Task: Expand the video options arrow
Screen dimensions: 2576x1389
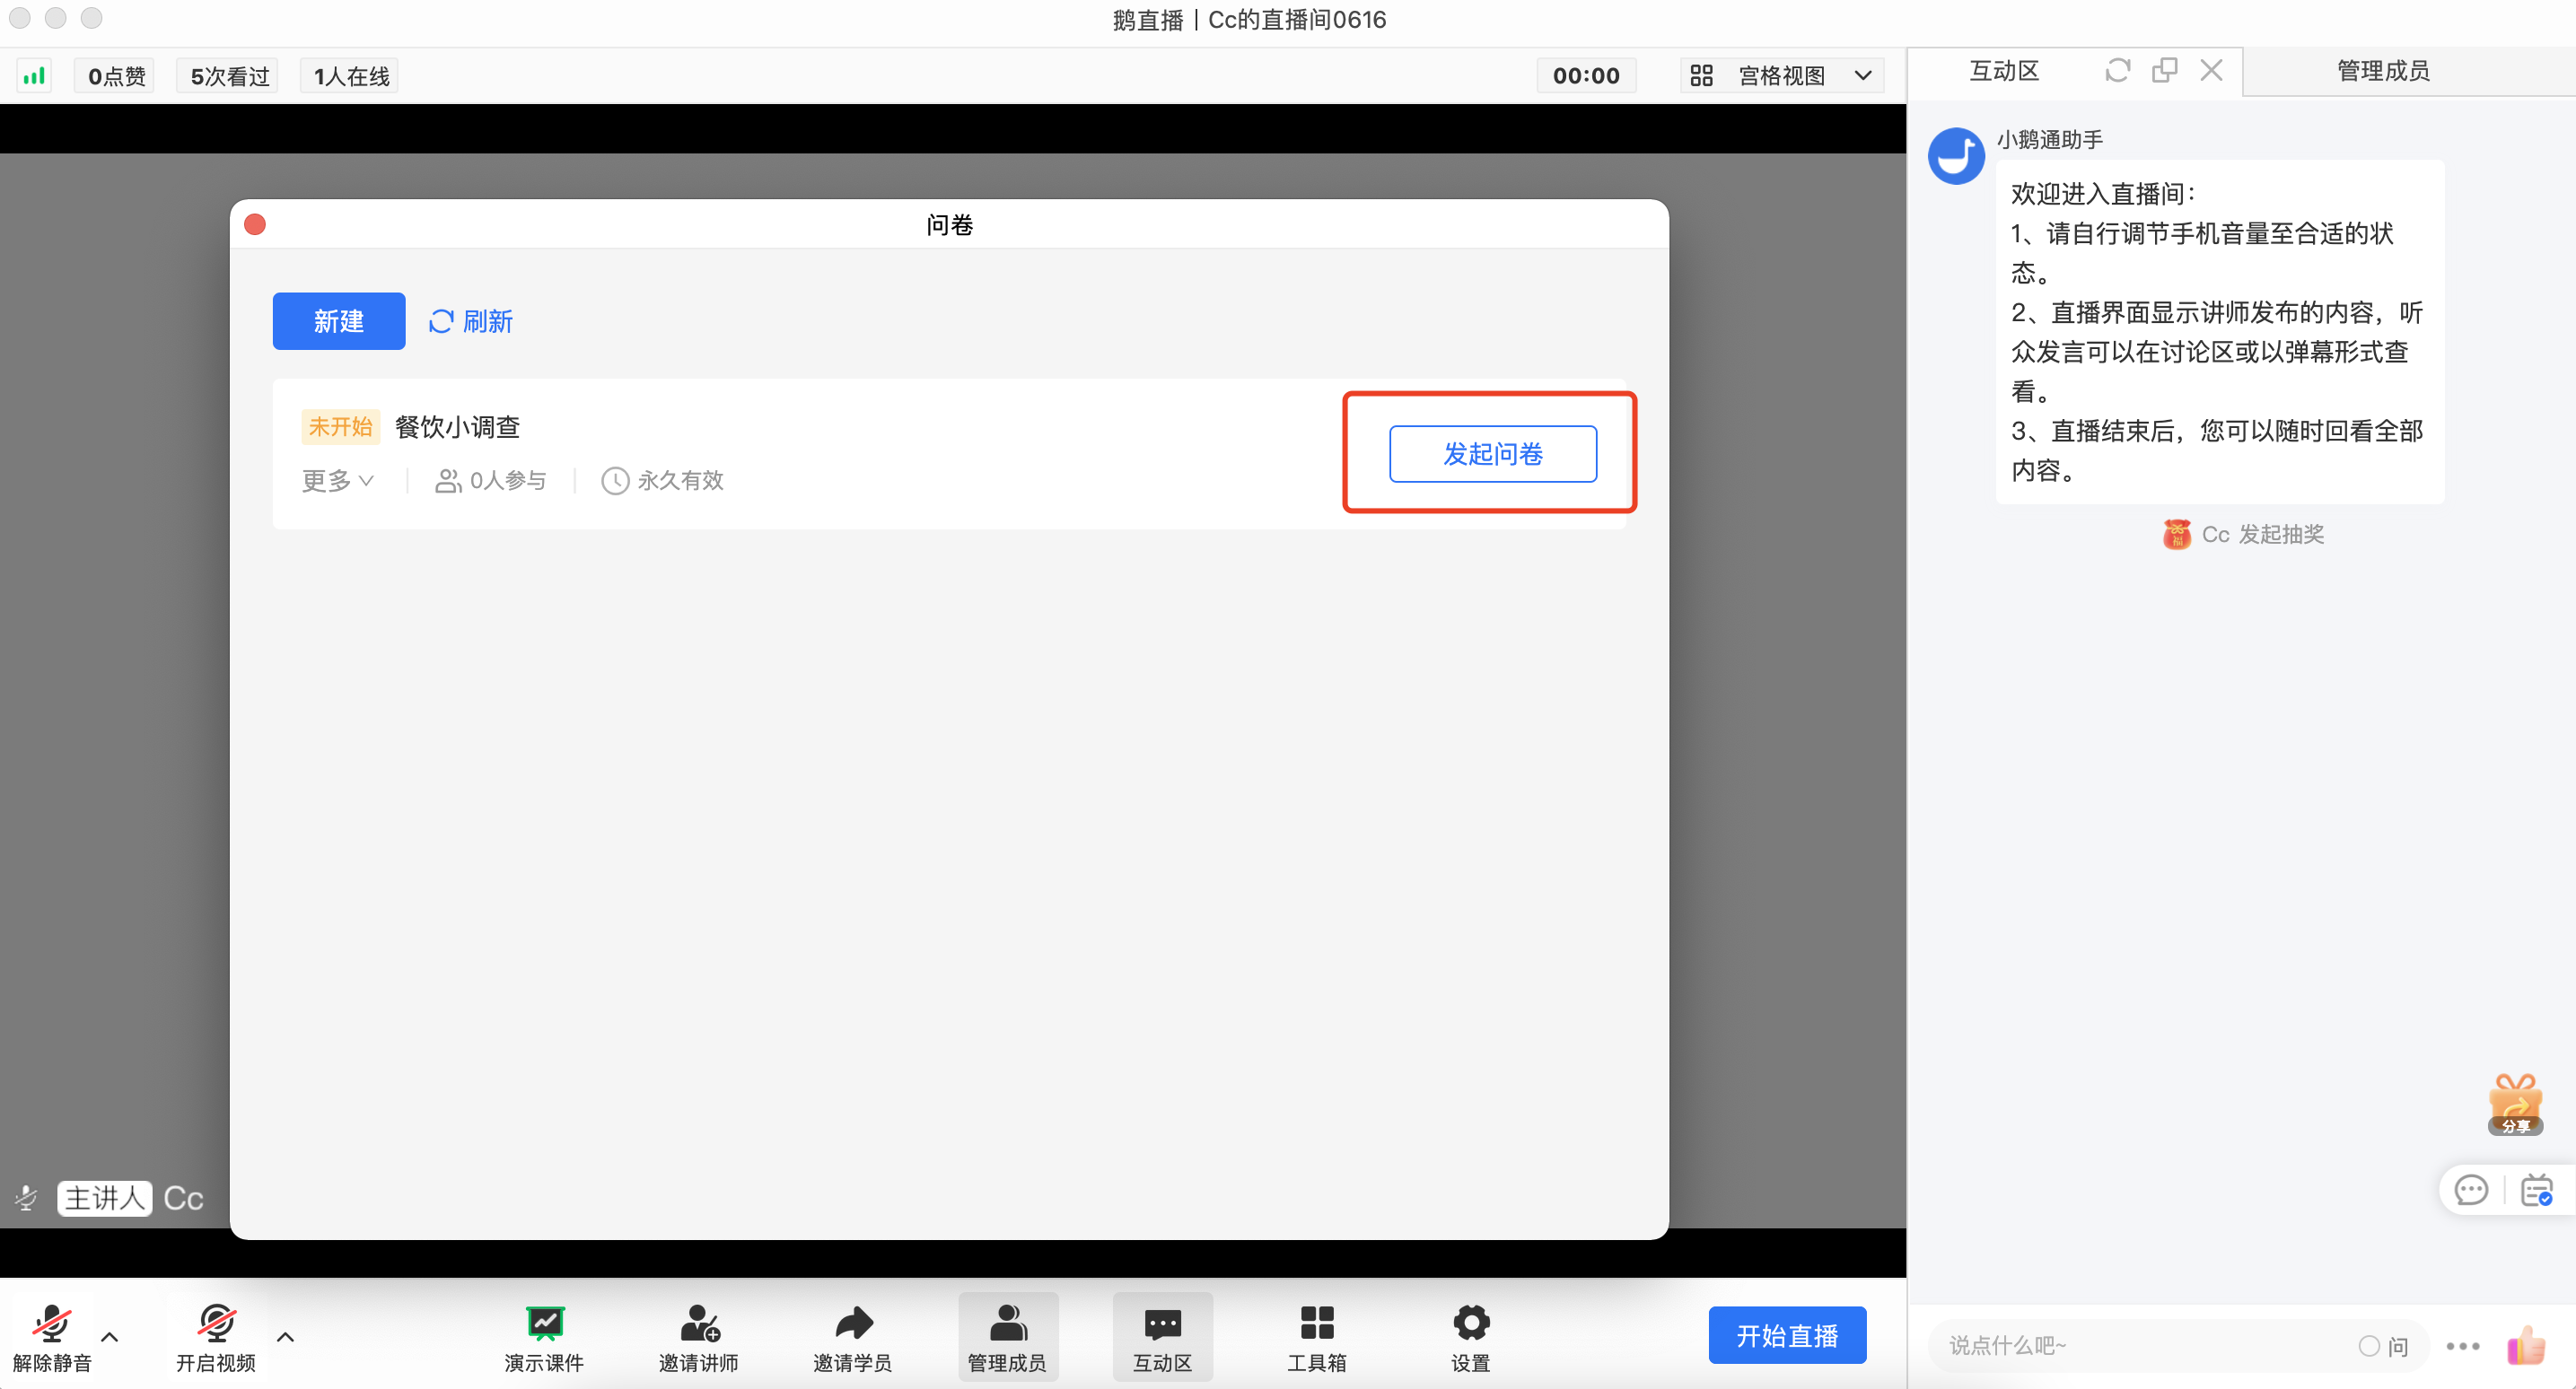Action: tap(285, 1336)
